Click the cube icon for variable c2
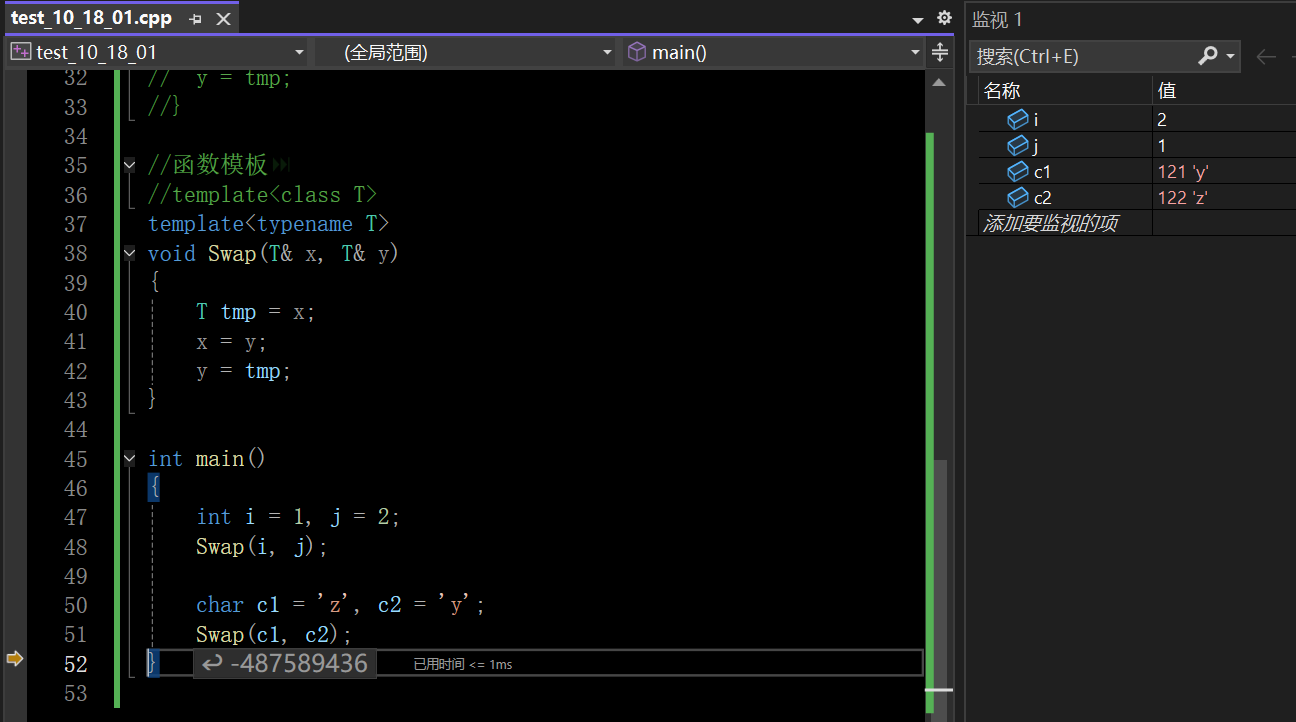1296x722 pixels. [x=1018, y=197]
